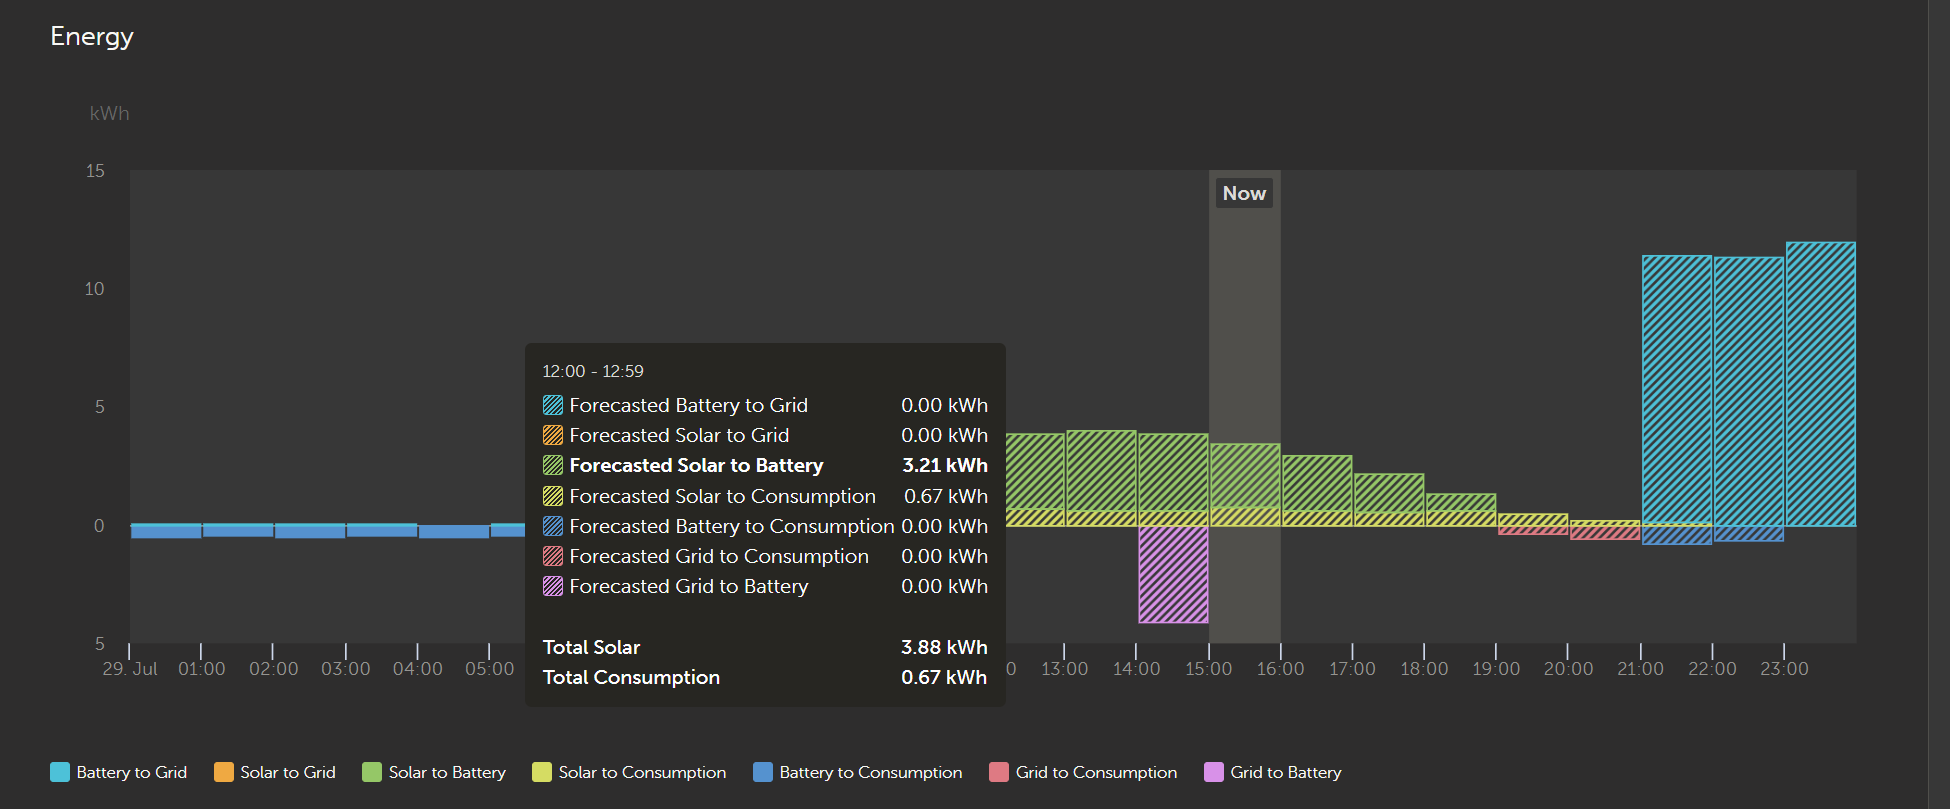Click the 17:00 time axis label
The height and width of the screenshot is (809, 1950).
(x=1352, y=669)
